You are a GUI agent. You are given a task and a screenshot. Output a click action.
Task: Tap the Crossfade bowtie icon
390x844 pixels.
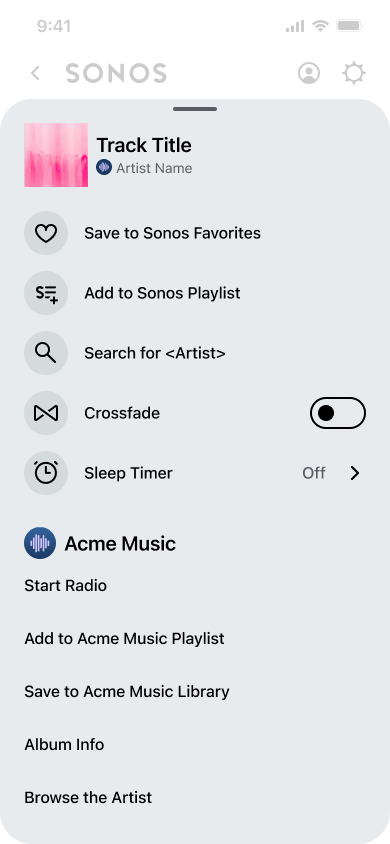pyautogui.click(x=46, y=413)
